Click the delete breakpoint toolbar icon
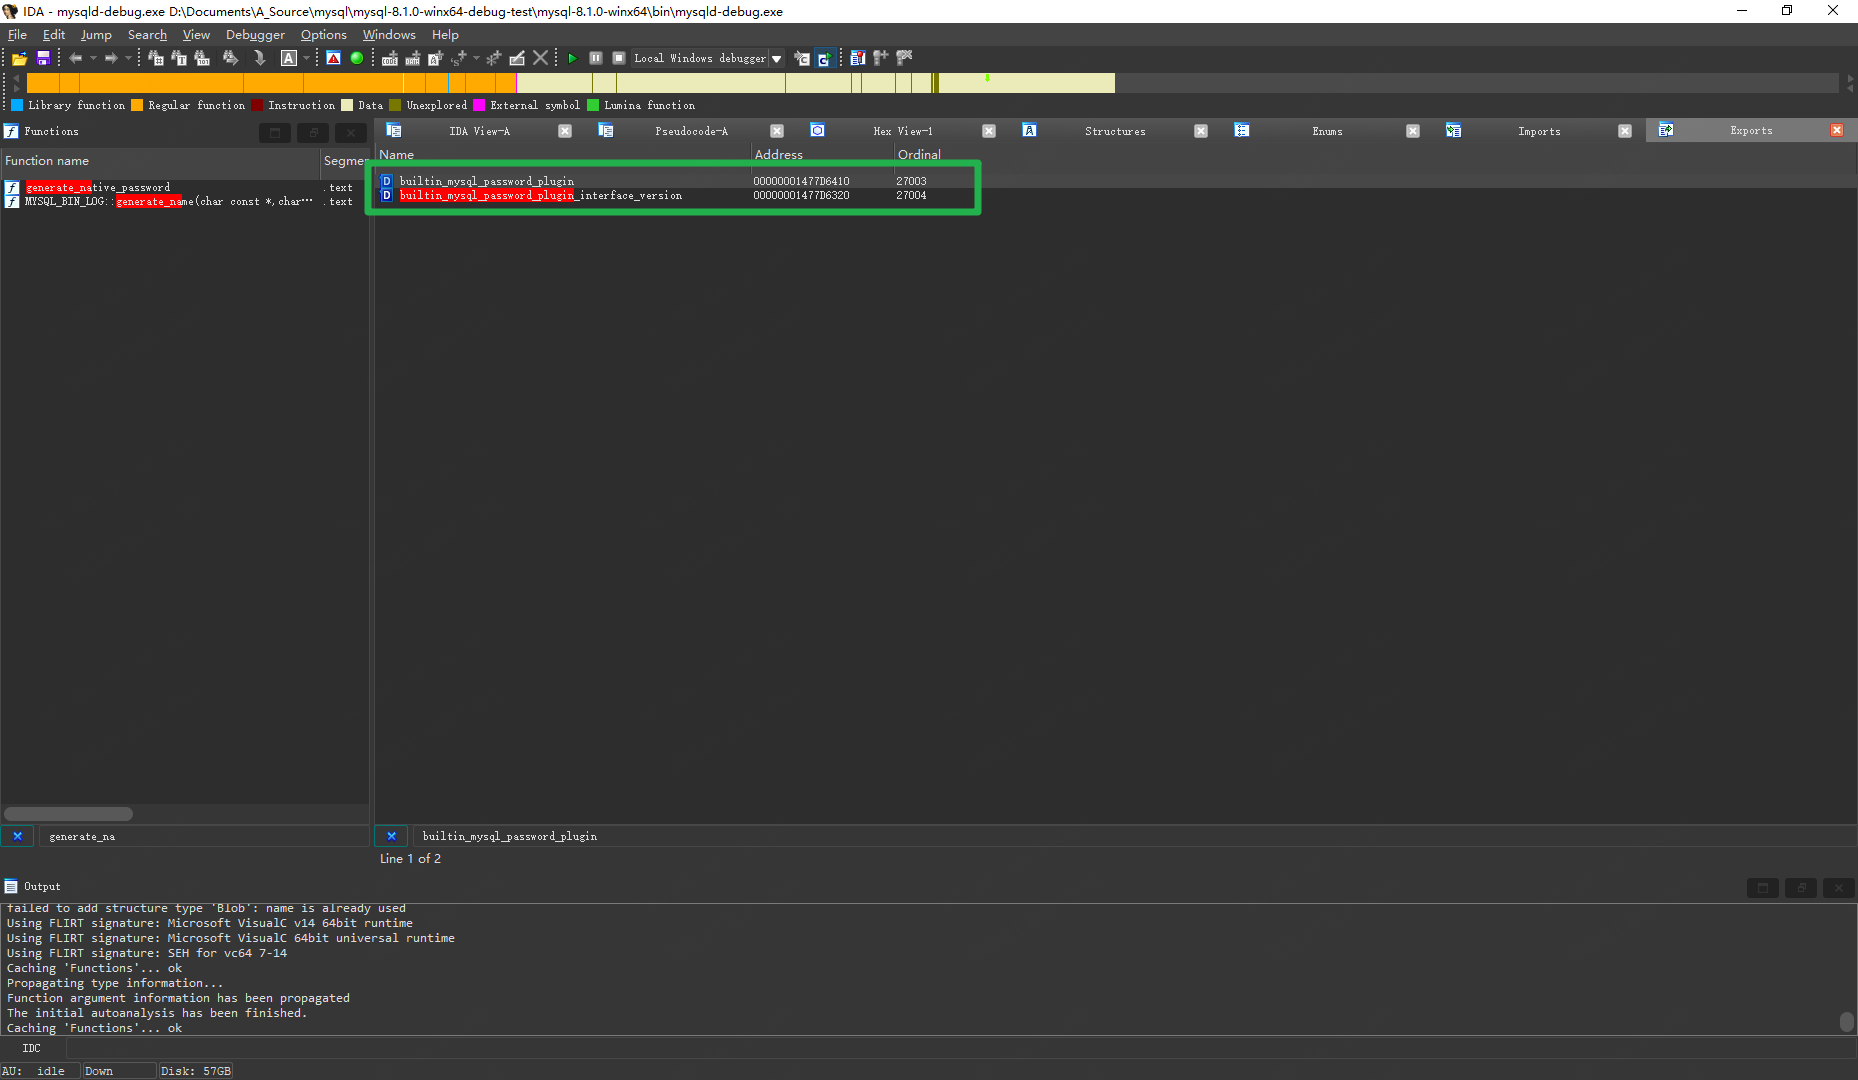 click(904, 58)
